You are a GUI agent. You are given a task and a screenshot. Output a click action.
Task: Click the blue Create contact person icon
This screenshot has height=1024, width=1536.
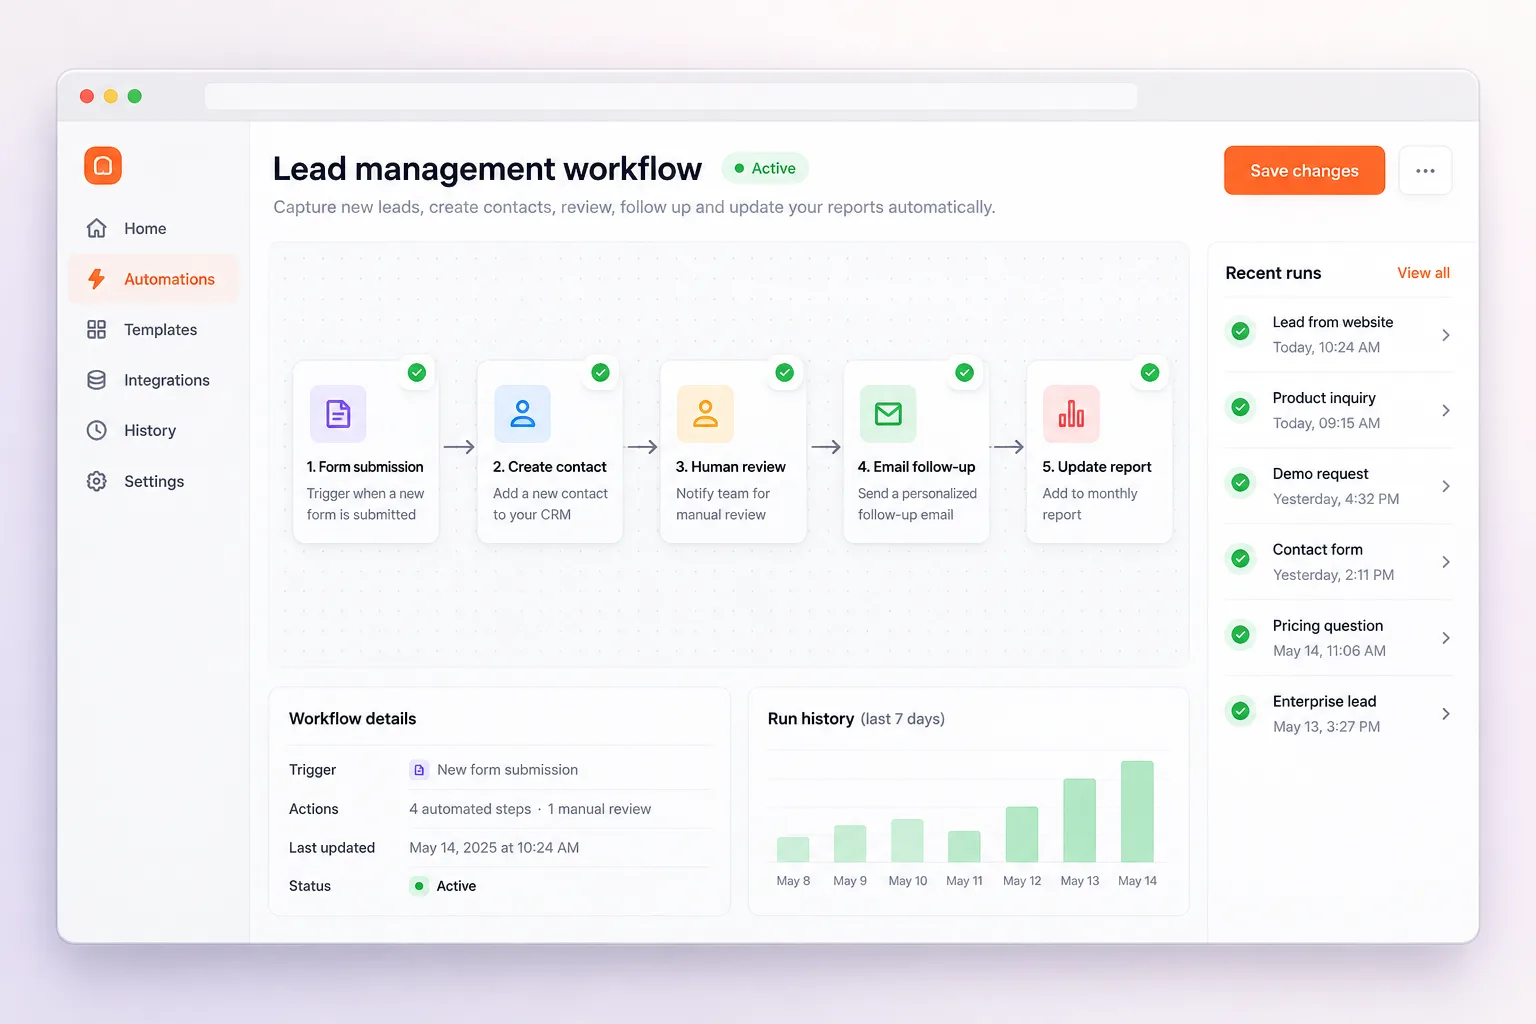pos(522,413)
